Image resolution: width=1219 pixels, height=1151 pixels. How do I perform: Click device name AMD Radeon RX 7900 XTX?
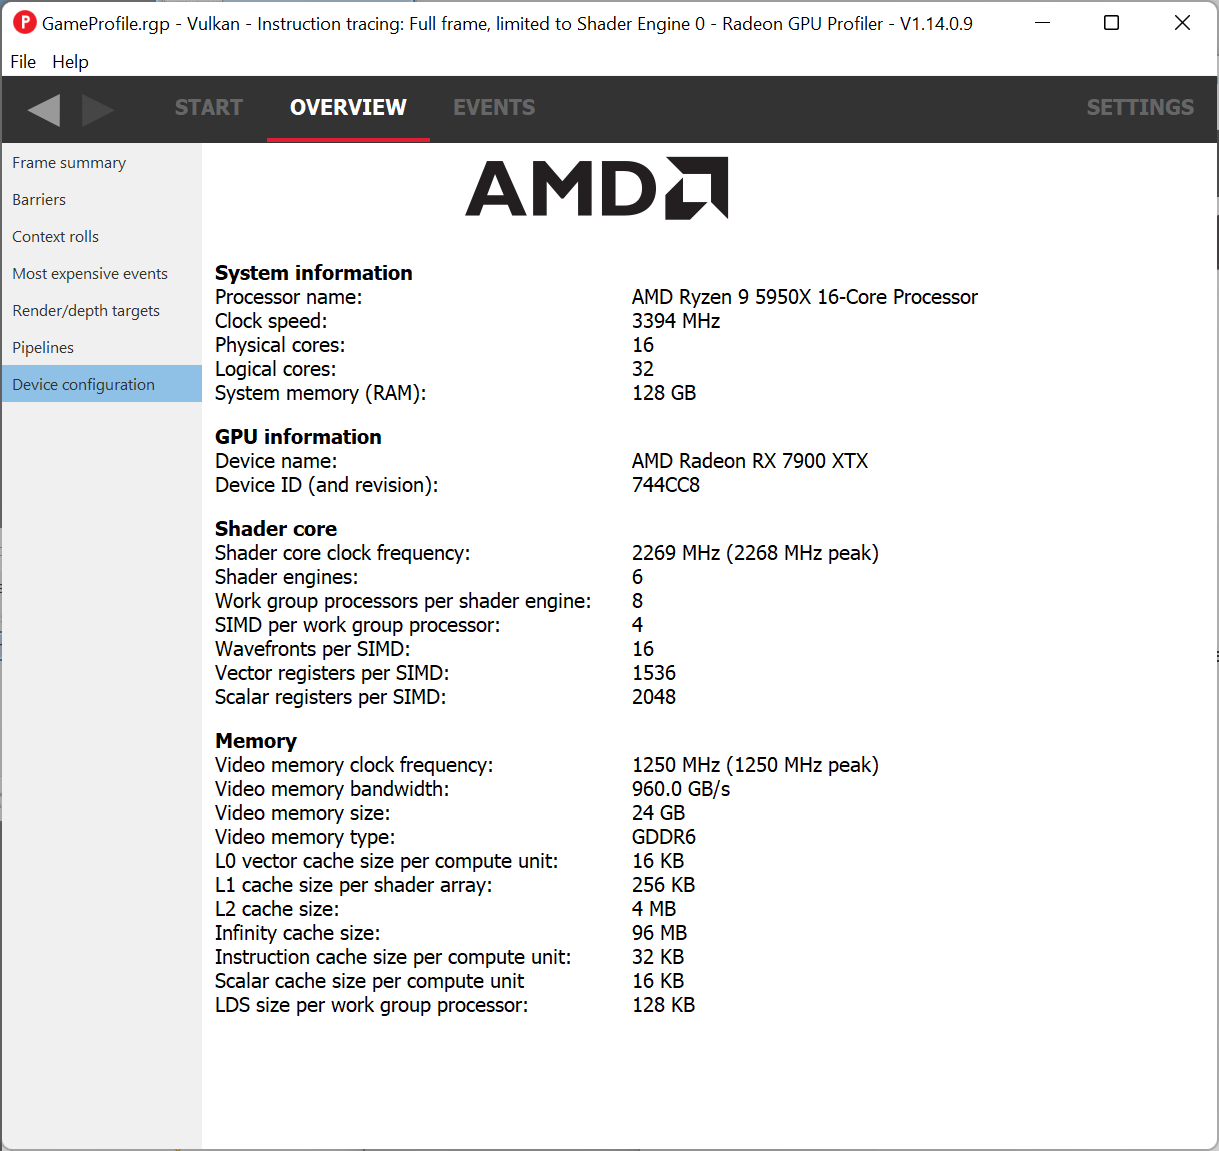(x=750, y=461)
